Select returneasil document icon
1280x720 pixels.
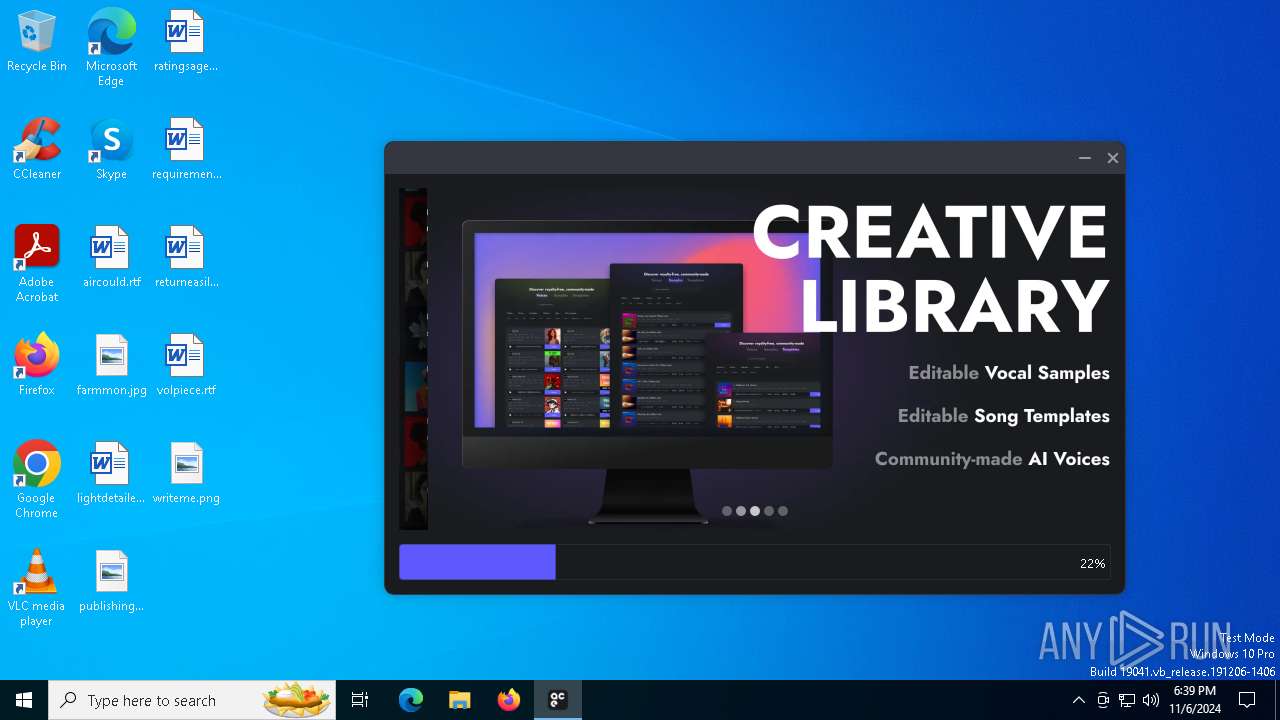click(186, 258)
